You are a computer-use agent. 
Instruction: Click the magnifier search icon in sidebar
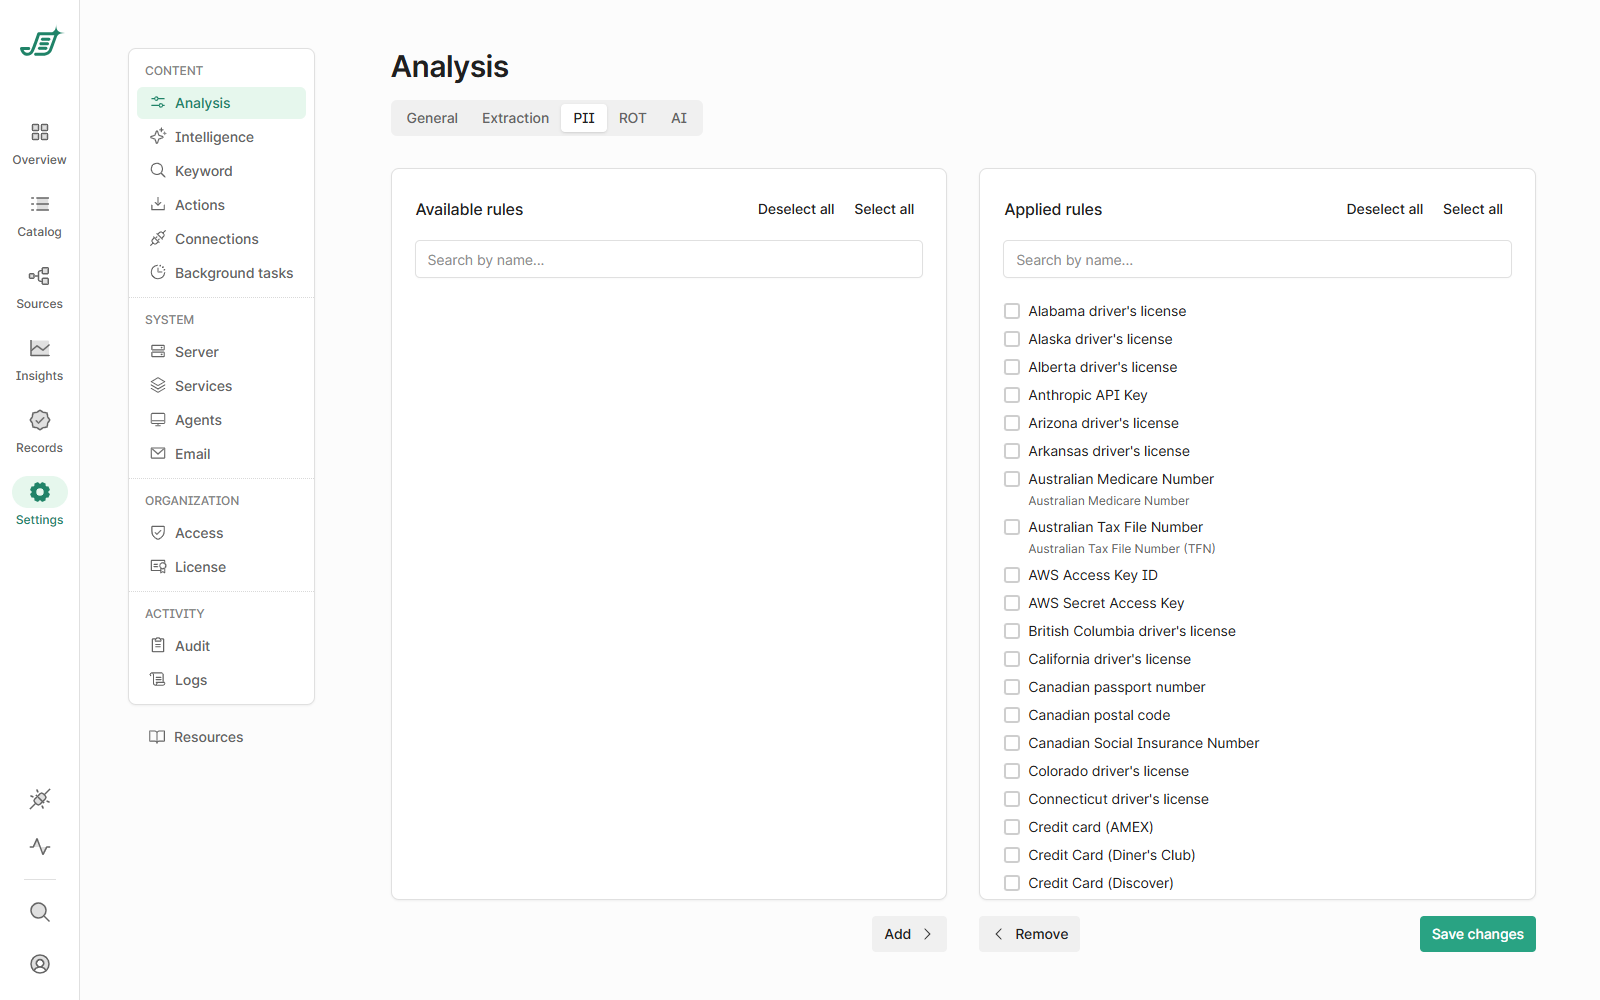click(40, 912)
